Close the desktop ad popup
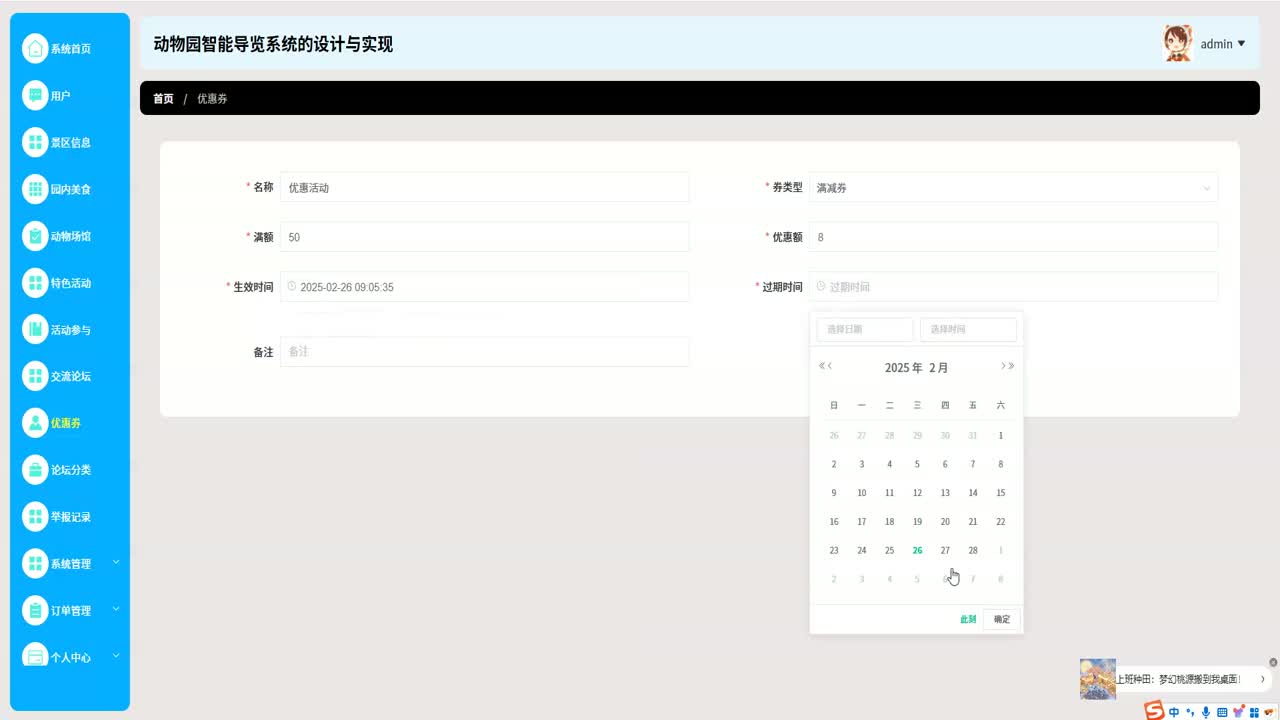The height and width of the screenshot is (720, 1280). coord(1273,662)
